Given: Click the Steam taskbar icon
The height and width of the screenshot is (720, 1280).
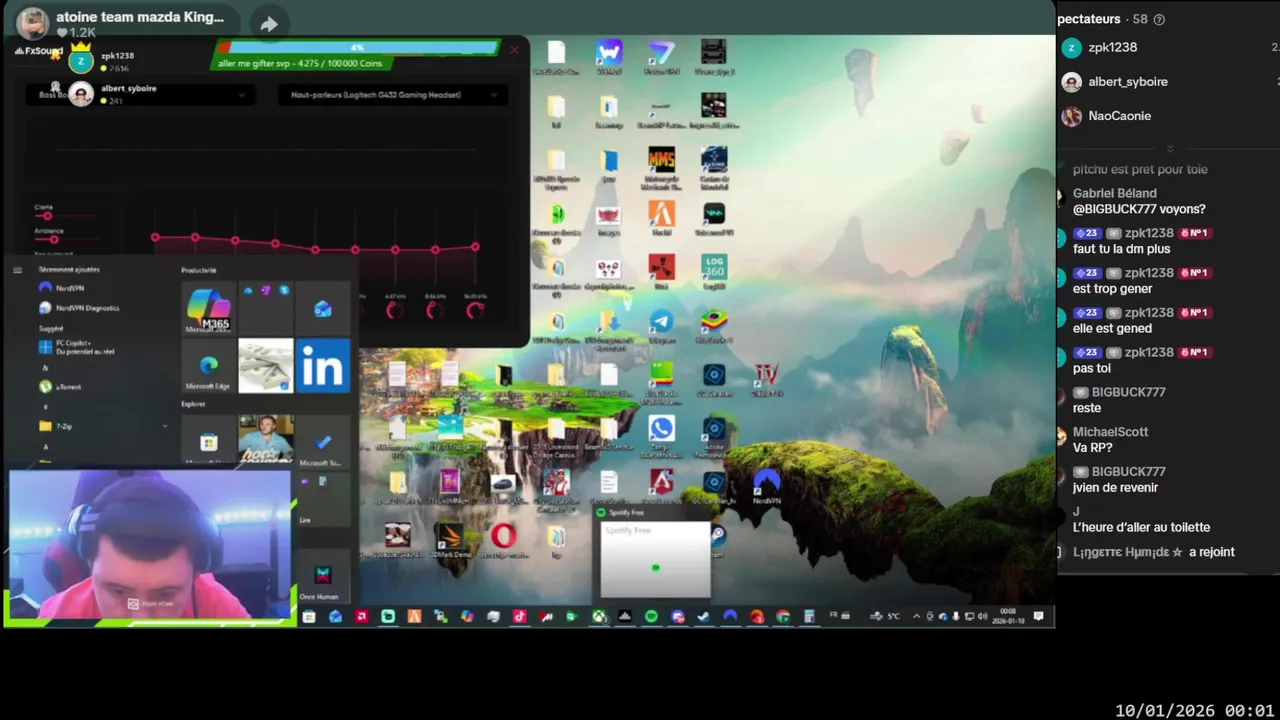Looking at the screenshot, I should [704, 617].
